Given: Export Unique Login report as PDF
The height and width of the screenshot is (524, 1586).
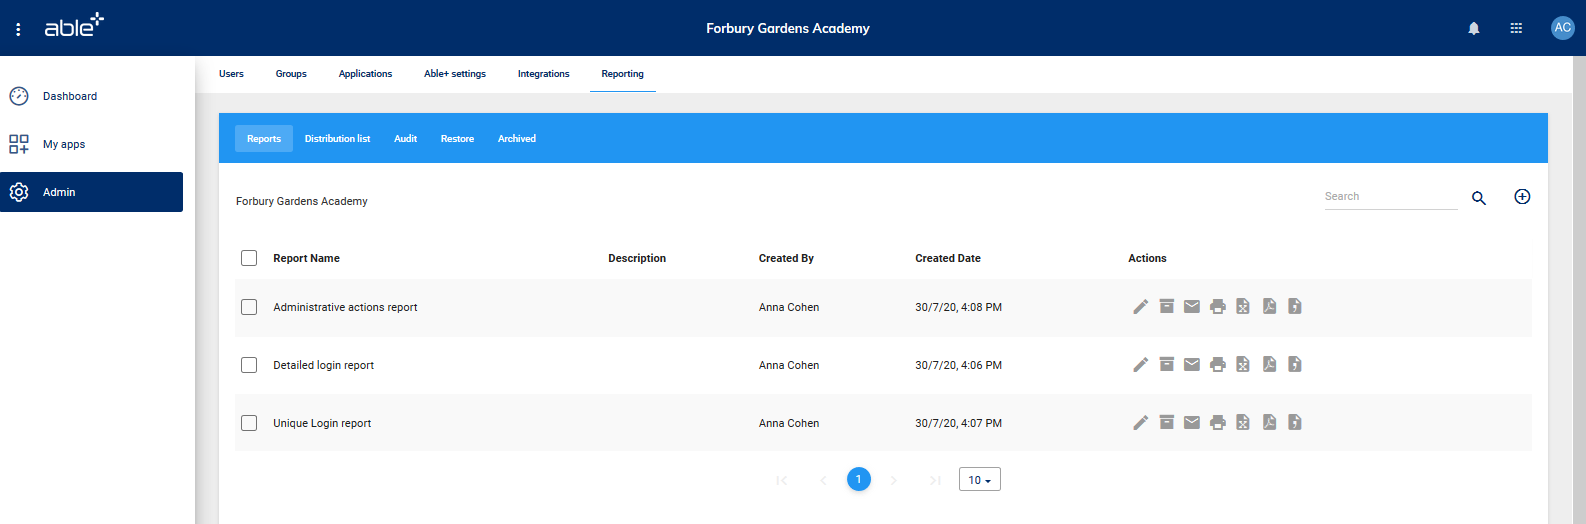Looking at the screenshot, I should click(x=1269, y=423).
